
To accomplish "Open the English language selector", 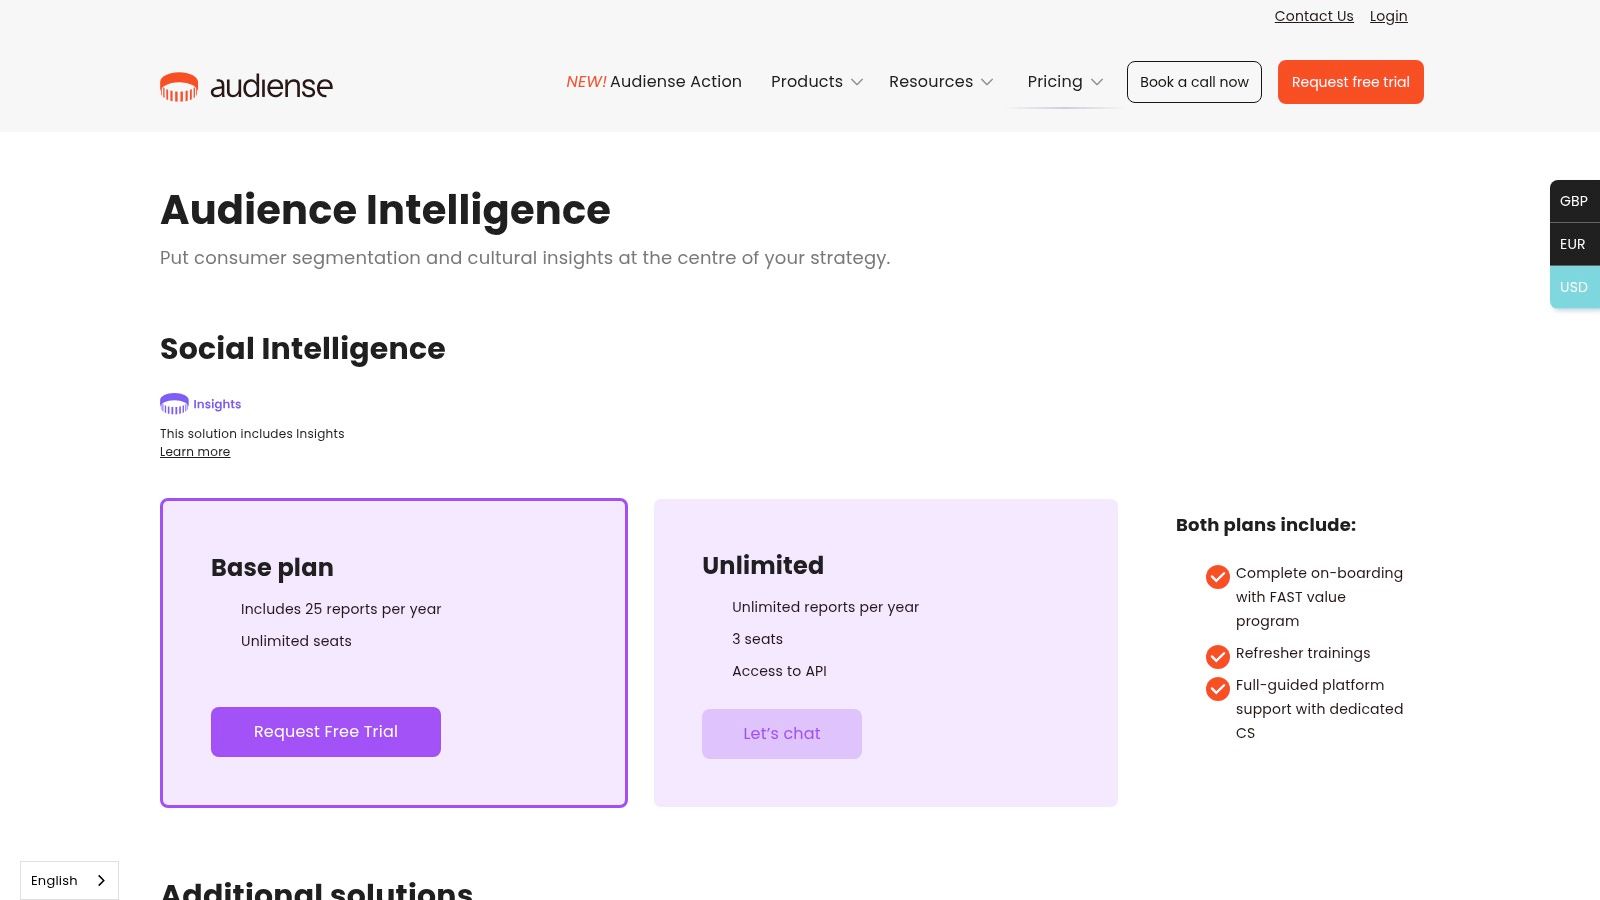I will click(69, 880).
